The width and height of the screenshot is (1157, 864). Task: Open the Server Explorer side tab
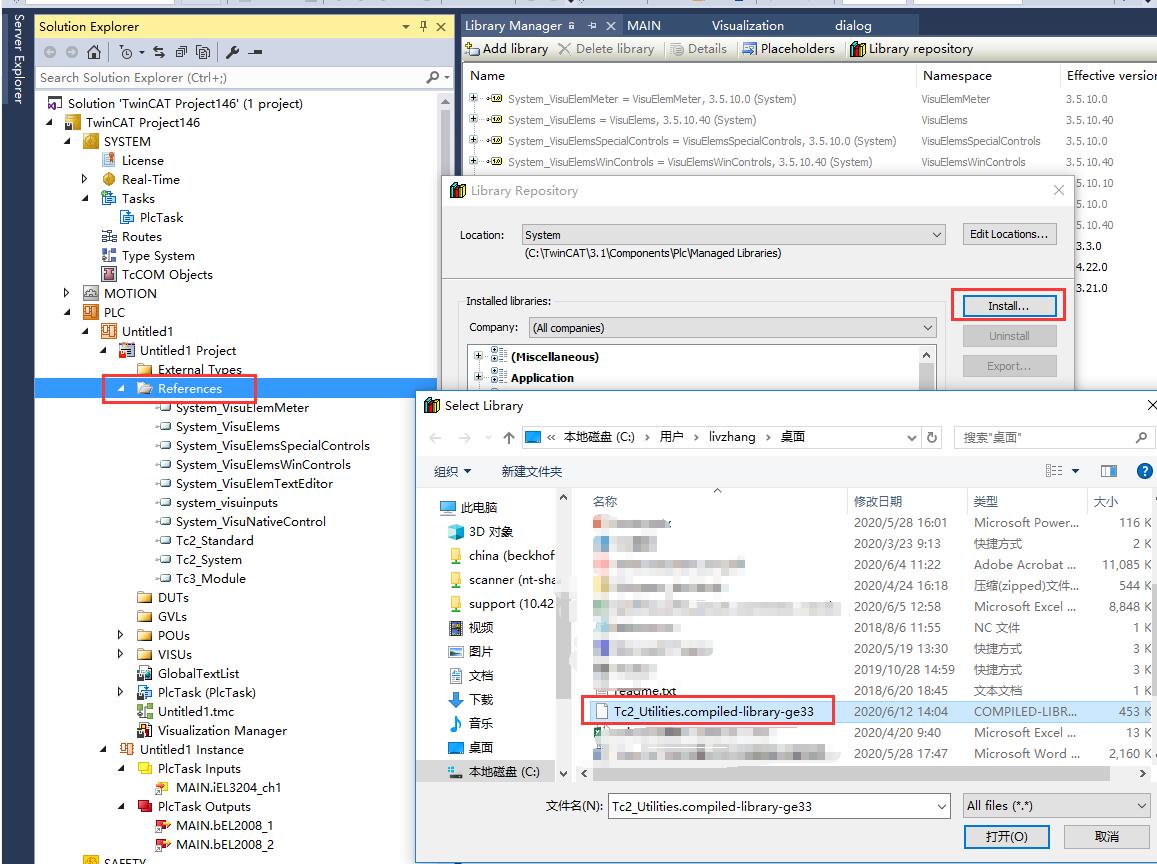pos(18,60)
